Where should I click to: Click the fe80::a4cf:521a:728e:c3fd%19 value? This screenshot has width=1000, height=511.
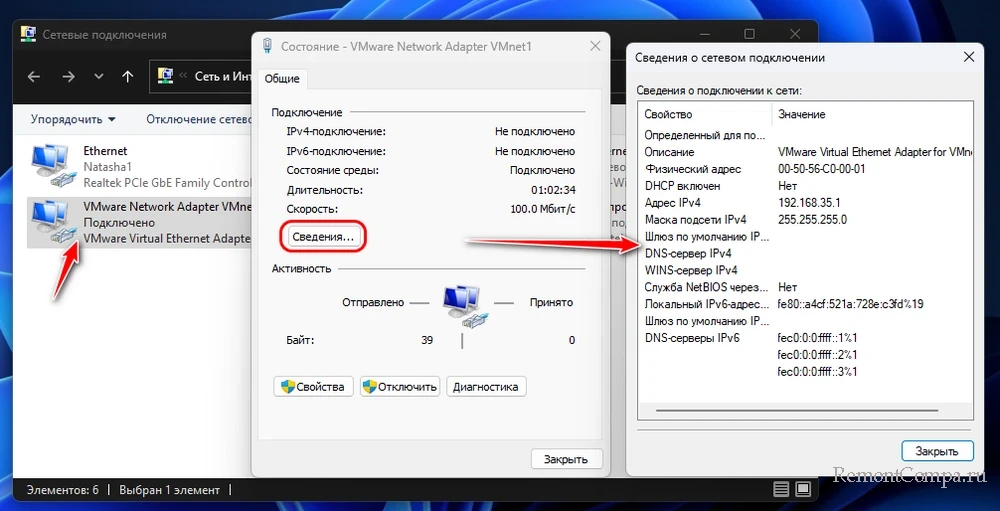coord(851,304)
